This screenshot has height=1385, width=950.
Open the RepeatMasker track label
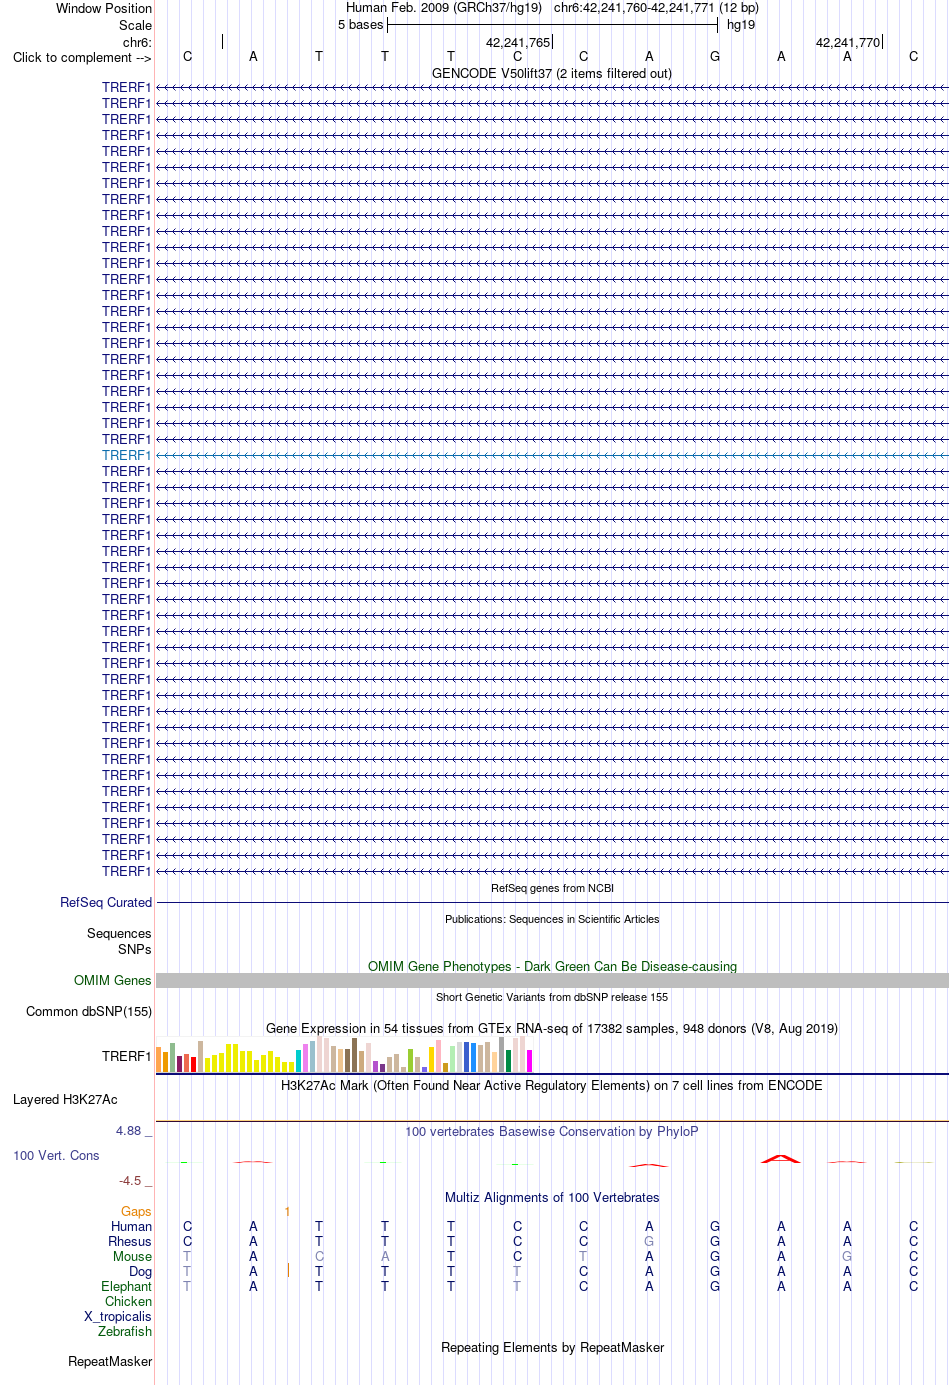110,1361
